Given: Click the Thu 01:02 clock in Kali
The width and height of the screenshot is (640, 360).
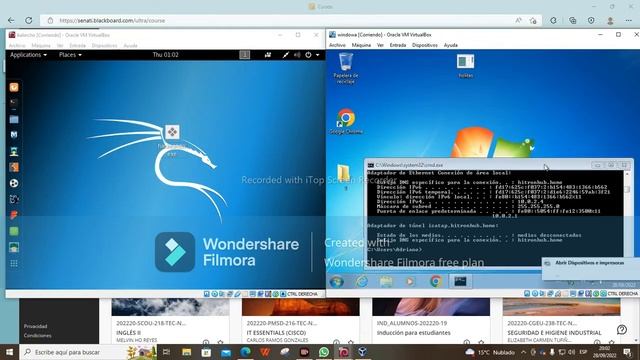Looking at the screenshot, I should tap(165, 55).
